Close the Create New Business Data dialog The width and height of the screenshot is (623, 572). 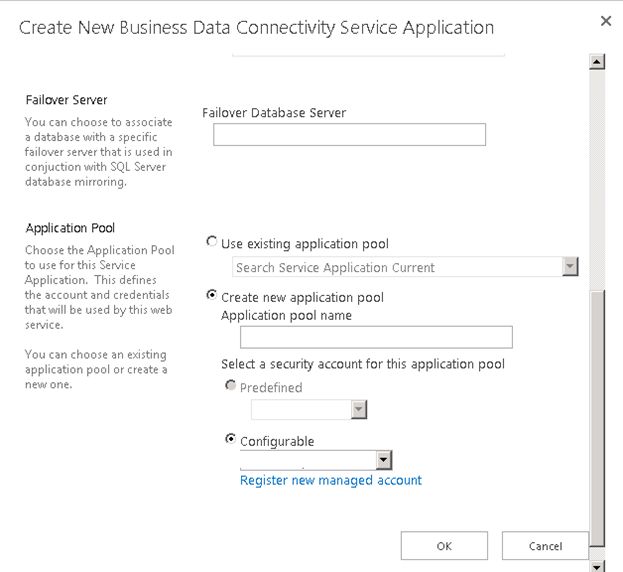605,20
